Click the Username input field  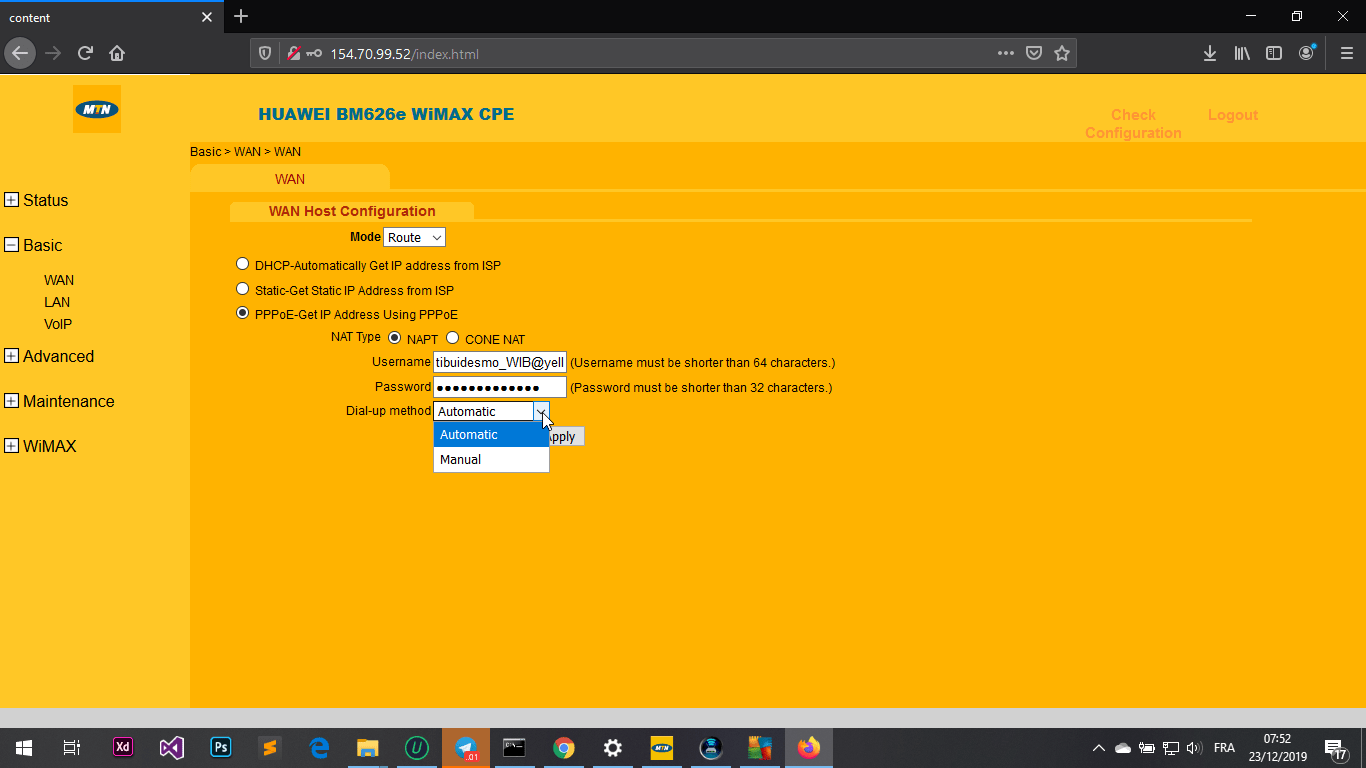click(x=500, y=362)
